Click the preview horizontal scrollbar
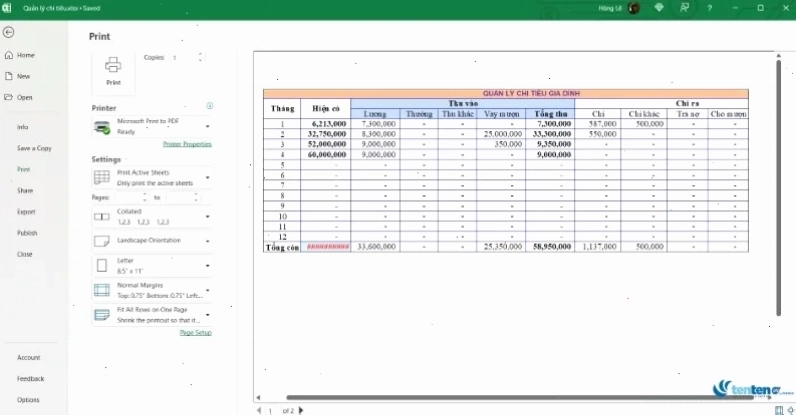The image size is (796, 416). [519, 397]
